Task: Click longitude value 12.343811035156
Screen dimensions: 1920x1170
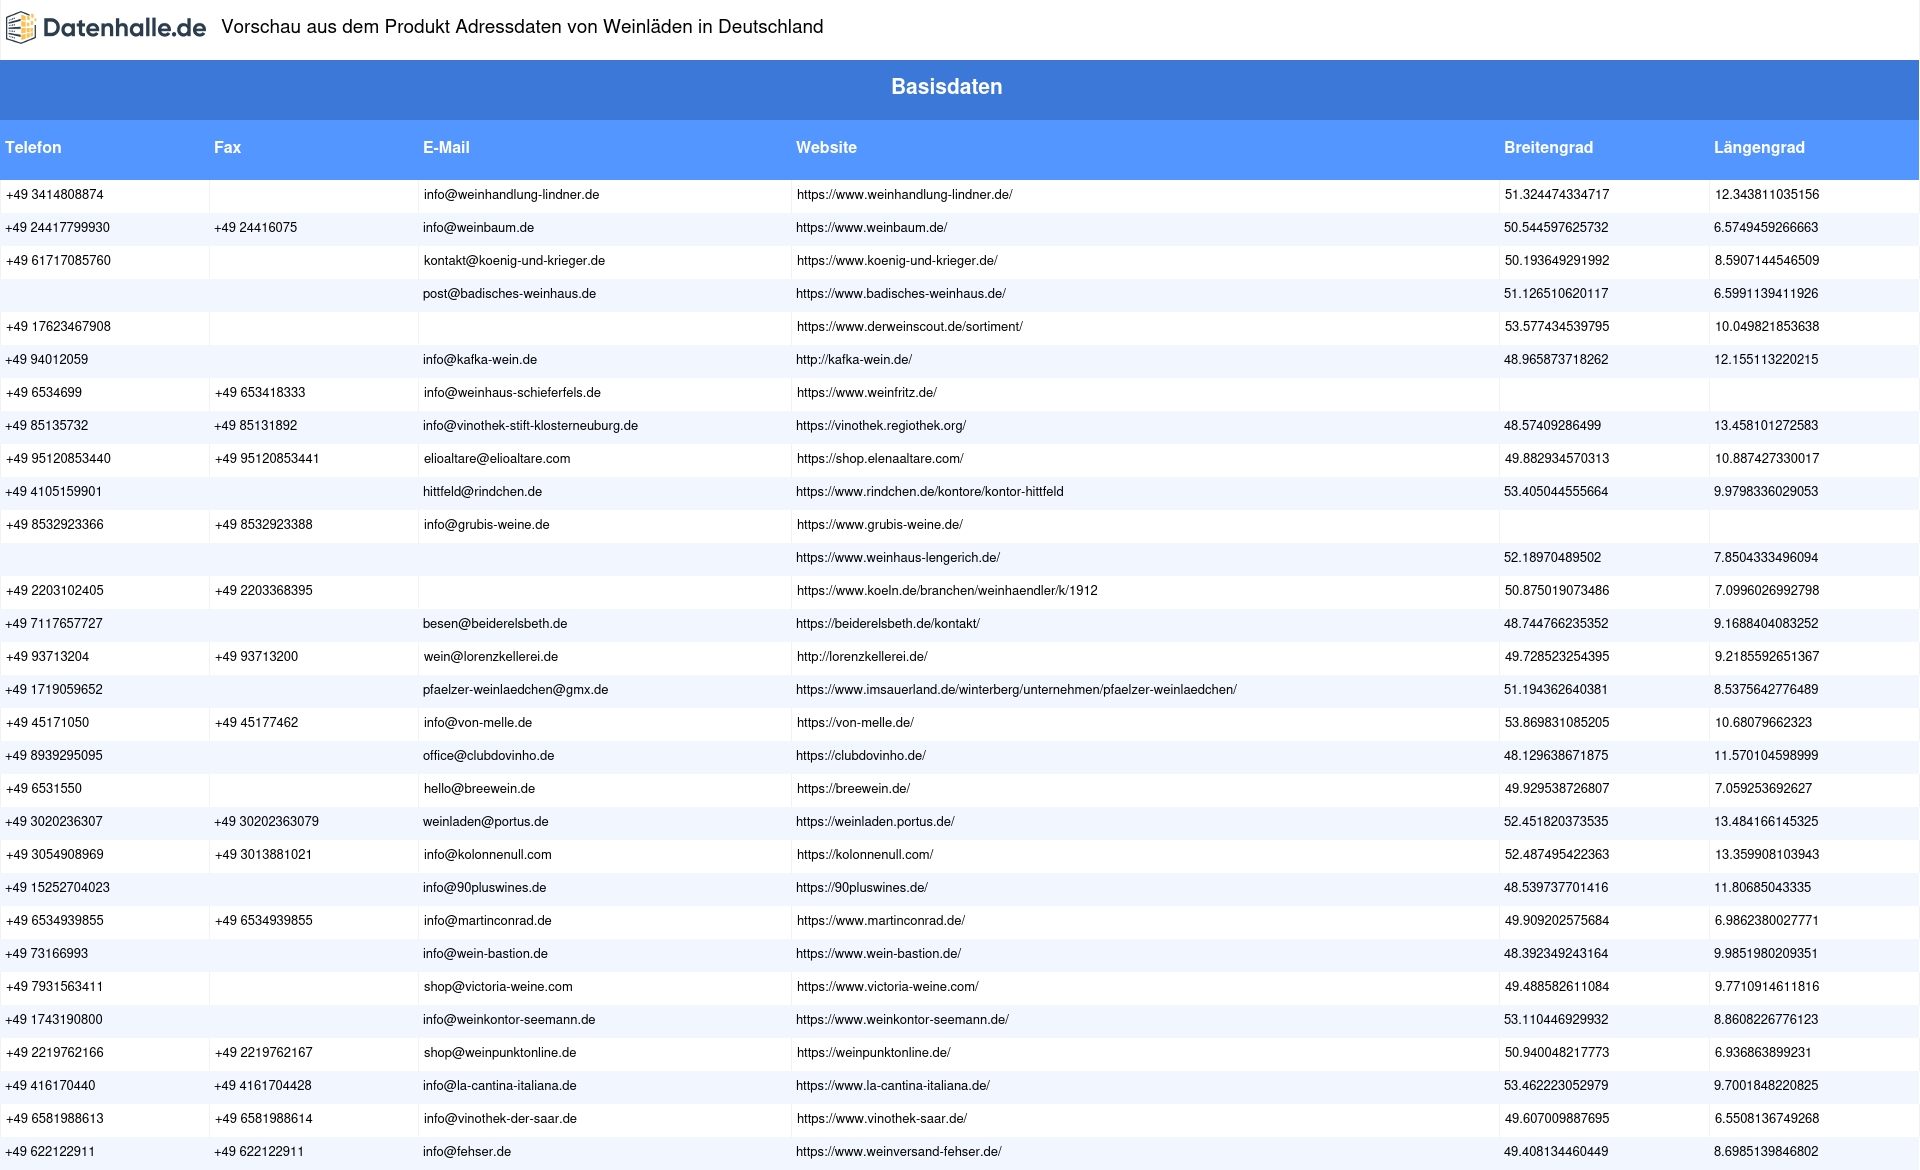Action: (x=1767, y=195)
